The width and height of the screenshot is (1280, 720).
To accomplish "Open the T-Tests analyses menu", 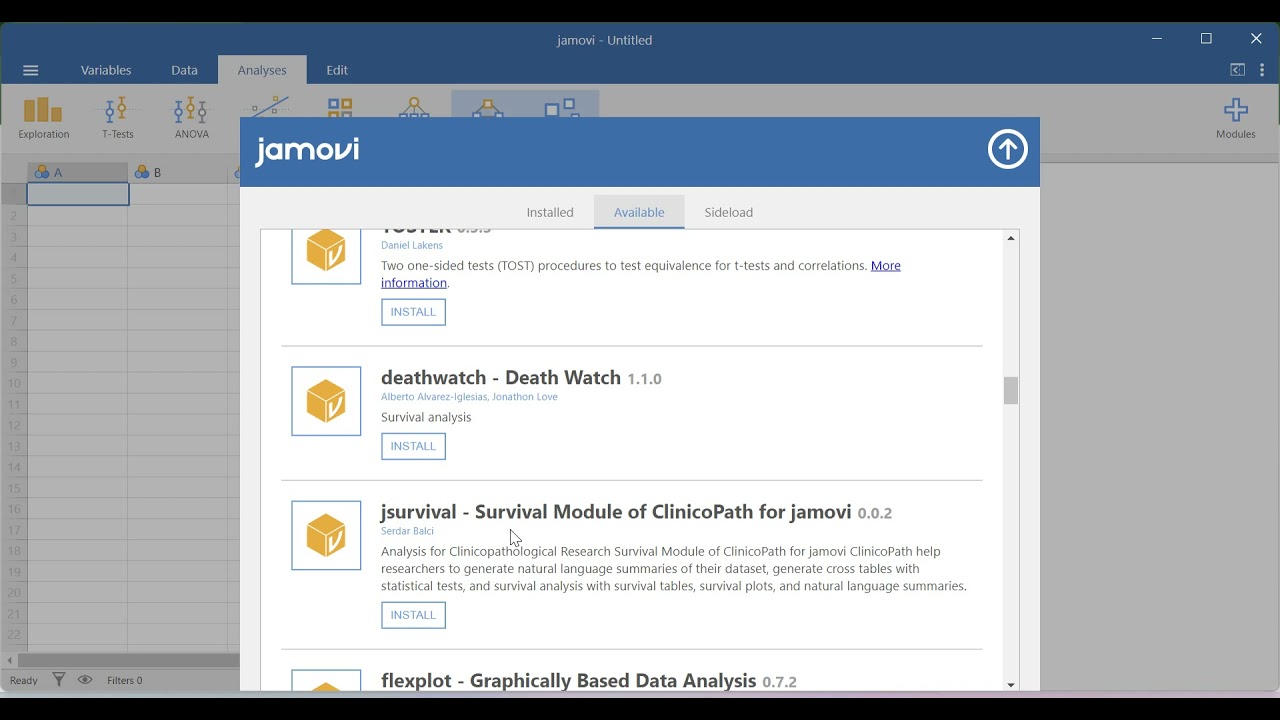I will tap(117, 118).
